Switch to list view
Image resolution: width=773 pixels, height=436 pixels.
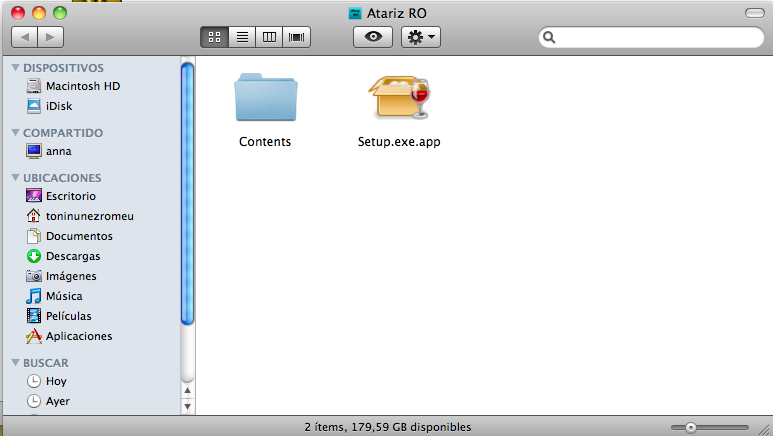pyautogui.click(x=242, y=37)
